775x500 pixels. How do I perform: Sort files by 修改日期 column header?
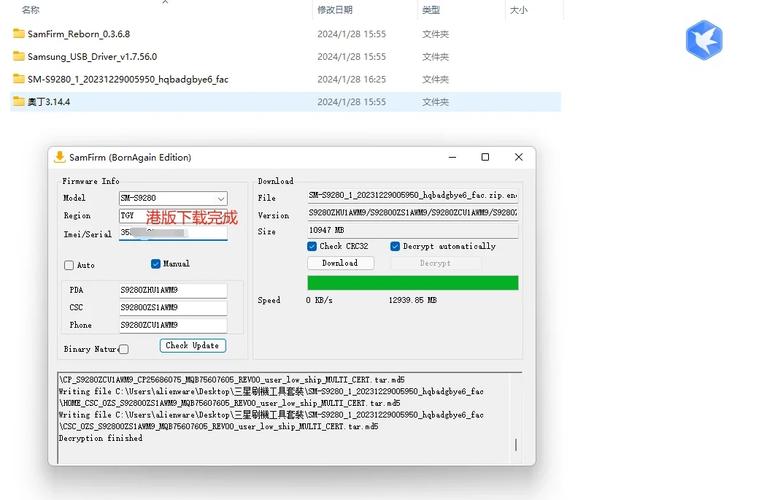pos(334,10)
